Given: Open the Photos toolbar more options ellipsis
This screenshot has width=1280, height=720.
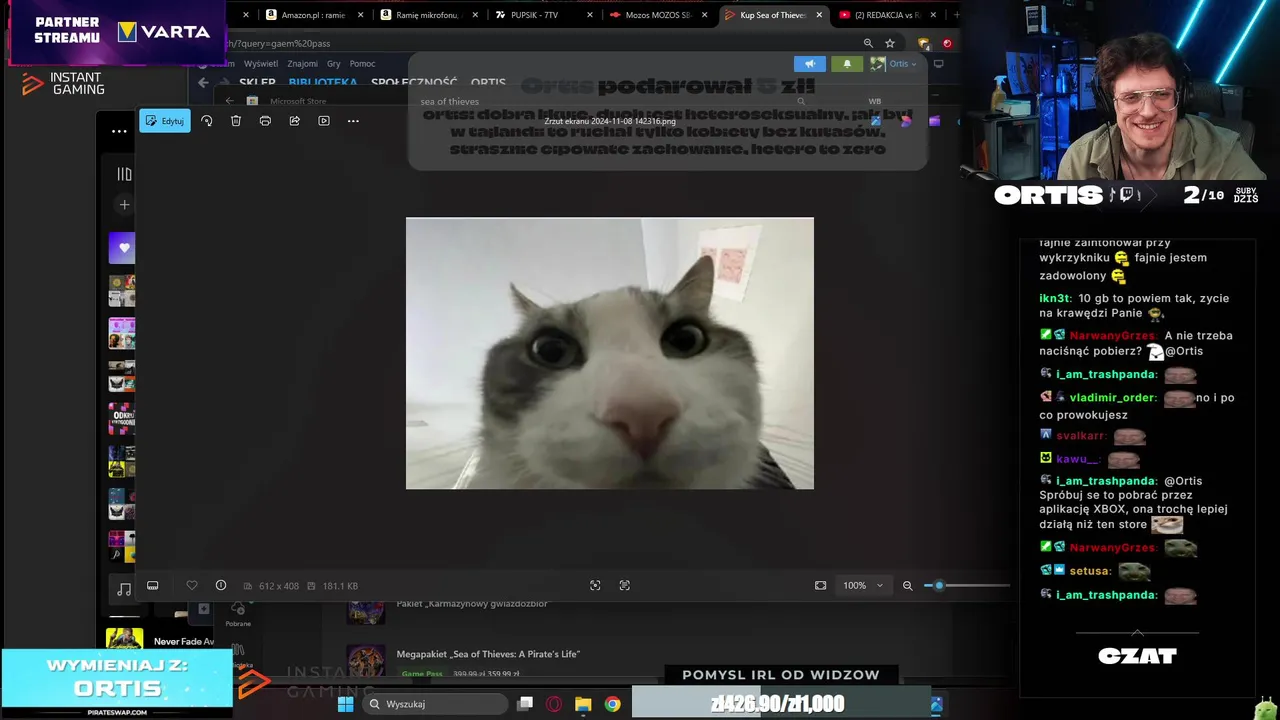Looking at the screenshot, I should (x=353, y=121).
